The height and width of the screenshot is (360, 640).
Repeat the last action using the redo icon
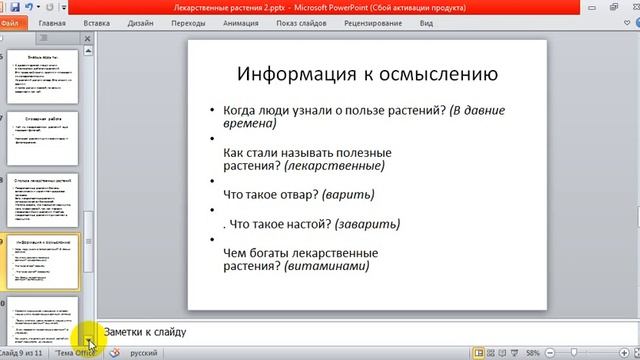[49, 7]
